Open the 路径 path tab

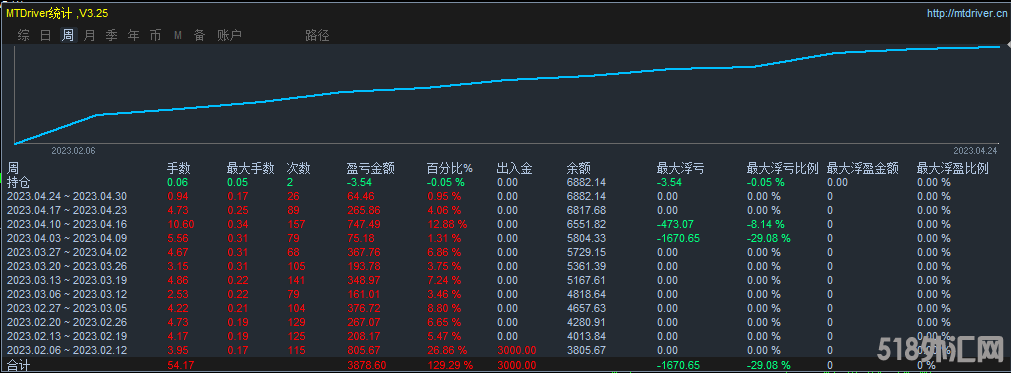click(317, 35)
